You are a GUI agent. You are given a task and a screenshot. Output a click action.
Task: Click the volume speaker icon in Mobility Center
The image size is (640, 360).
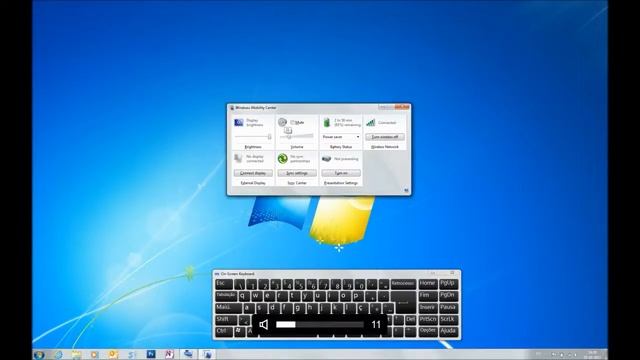click(282, 122)
